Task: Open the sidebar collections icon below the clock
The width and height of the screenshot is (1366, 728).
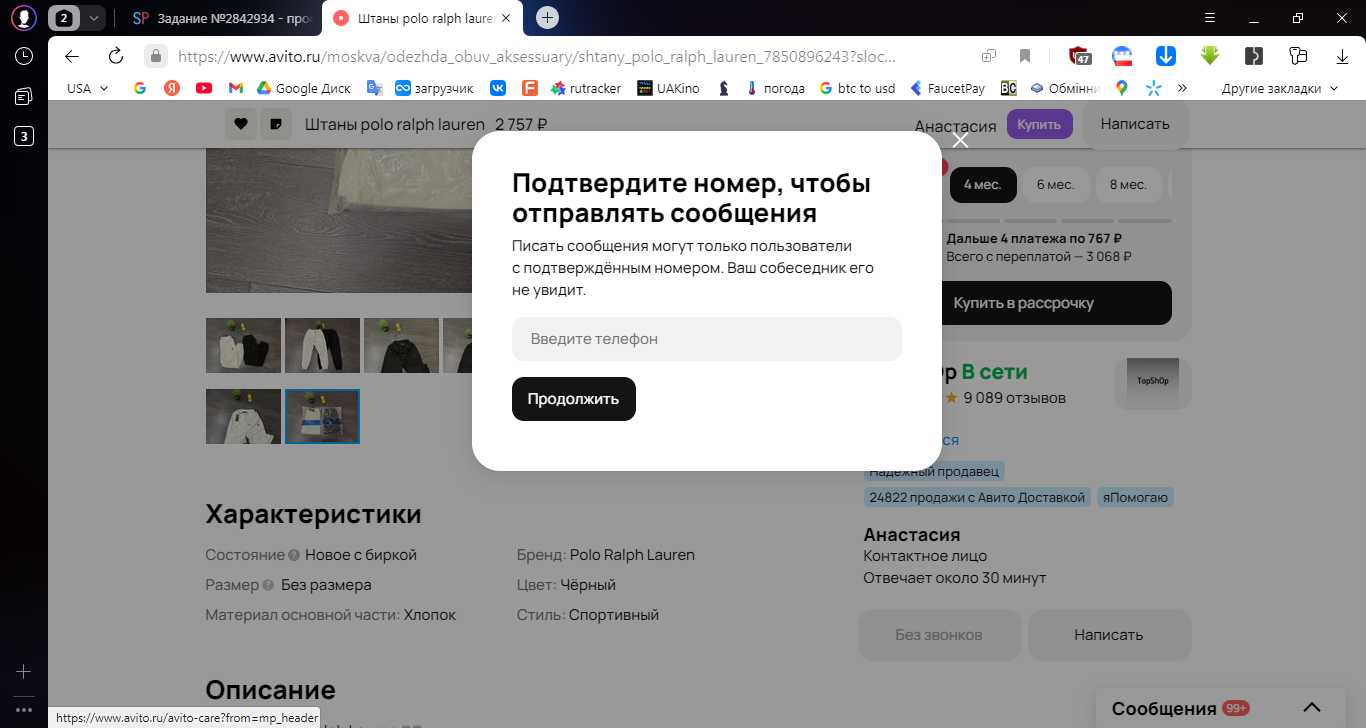Action: pos(24,96)
